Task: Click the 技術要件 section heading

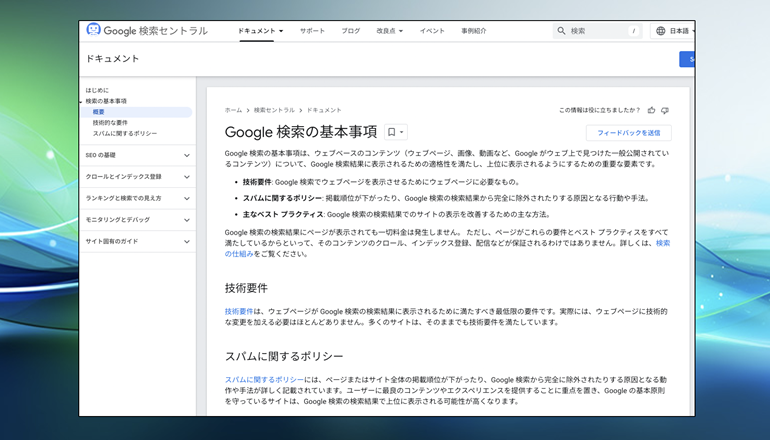Action: (246, 288)
